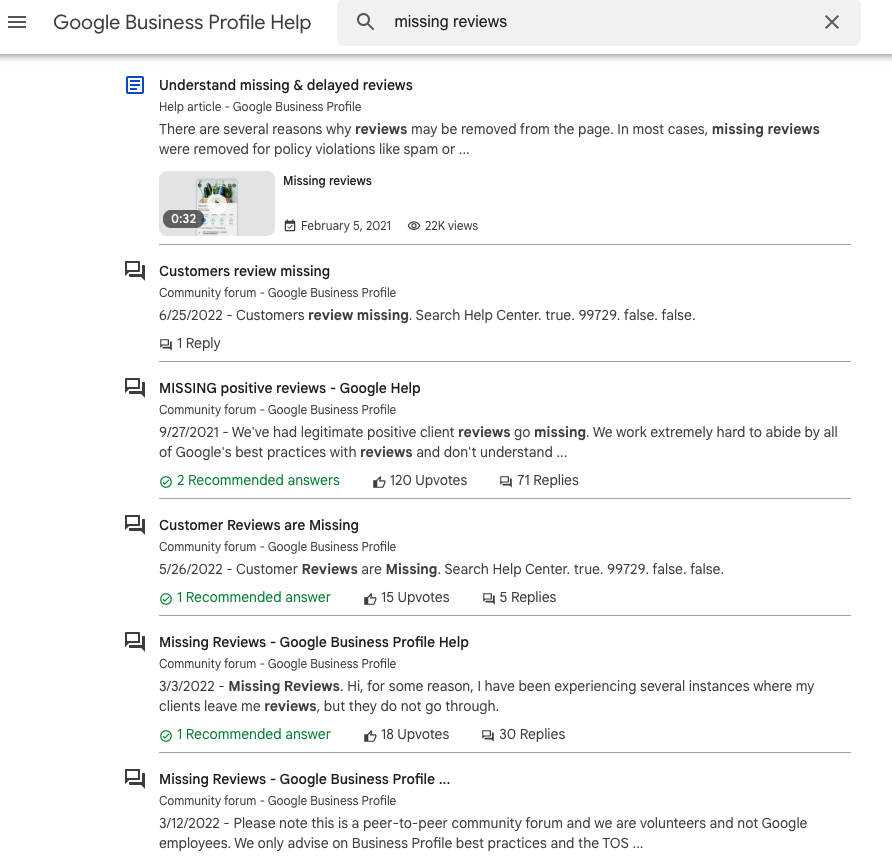Click green check in 'Customer Reviews are Missing' result

(x=166, y=598)
